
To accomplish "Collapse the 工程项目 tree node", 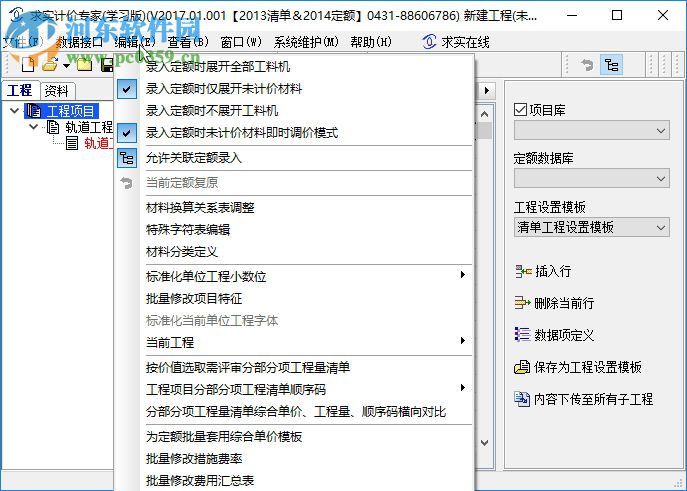I will [14, 111].
